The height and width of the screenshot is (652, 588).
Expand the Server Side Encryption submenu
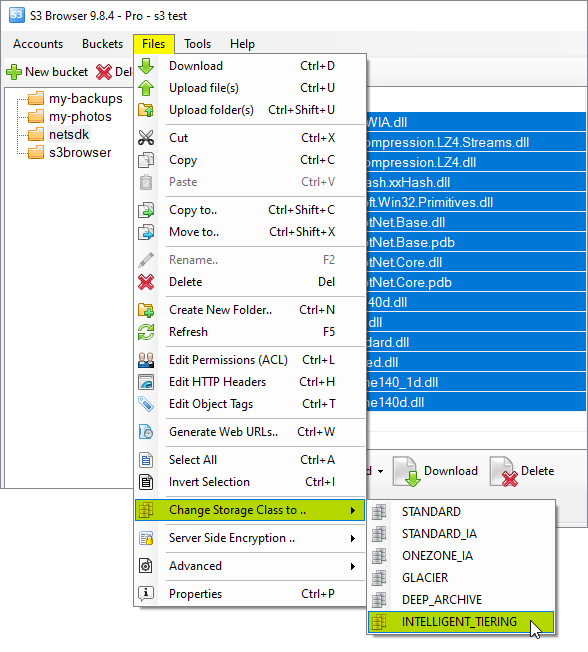point(250,538)
